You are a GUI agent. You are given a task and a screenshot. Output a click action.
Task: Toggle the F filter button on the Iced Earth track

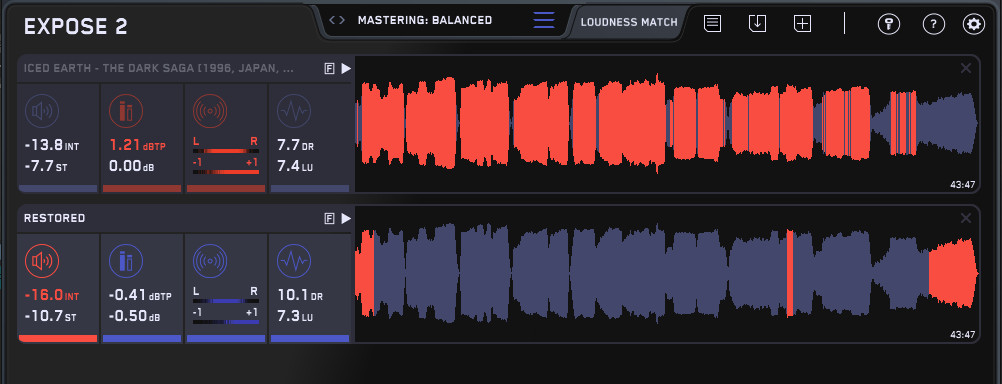tap(330, 69)
